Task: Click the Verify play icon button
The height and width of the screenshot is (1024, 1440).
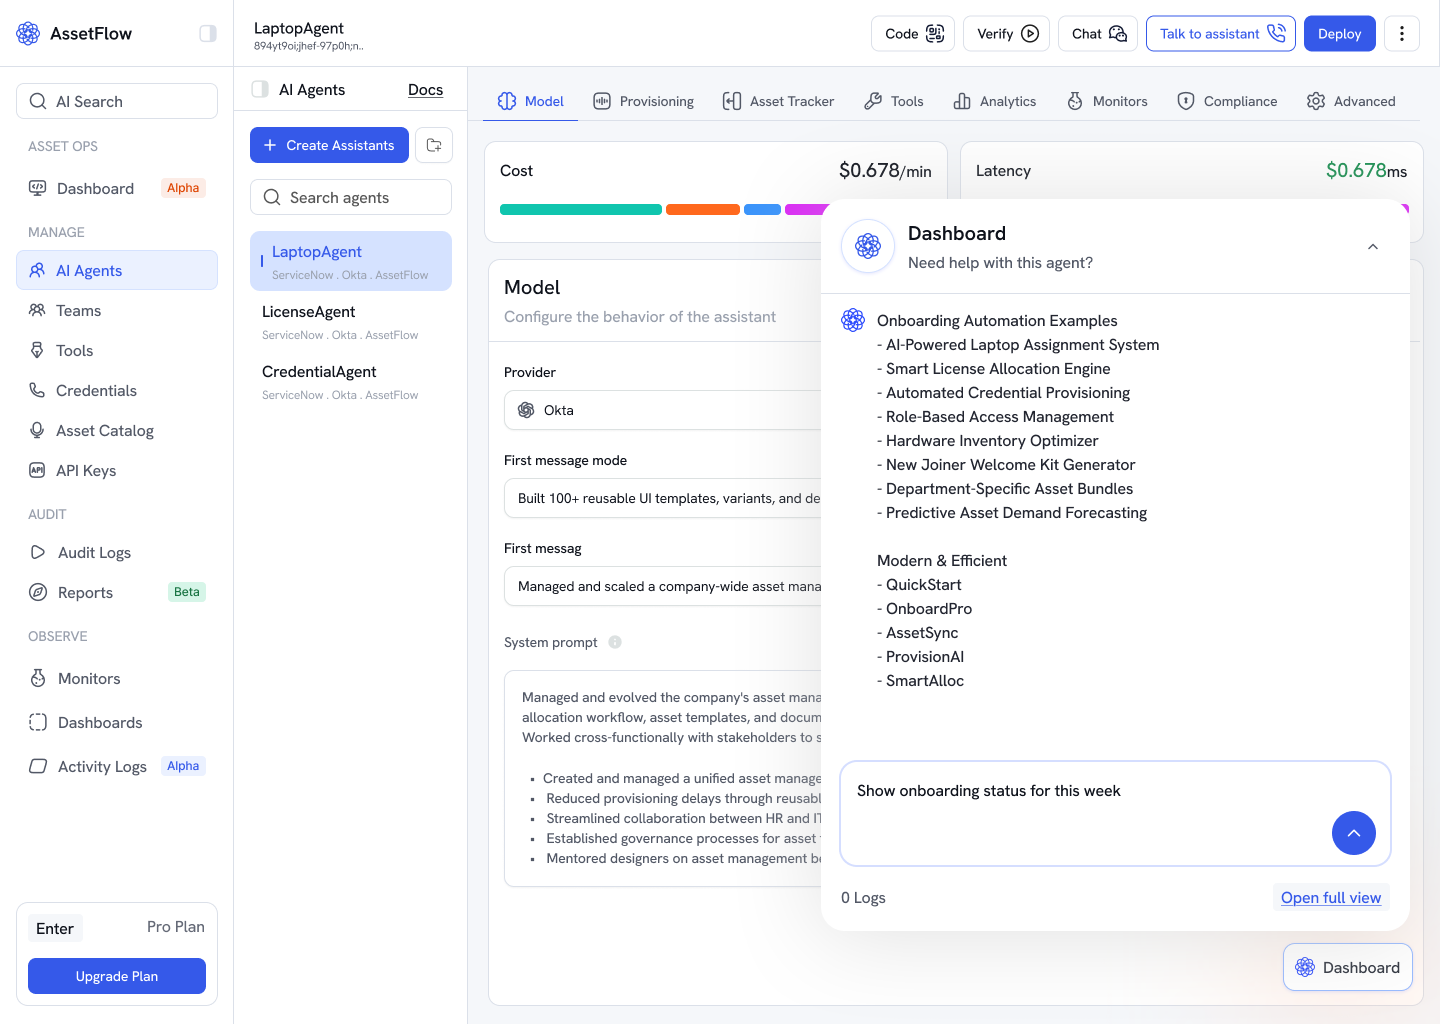Action: (1006, 34)
